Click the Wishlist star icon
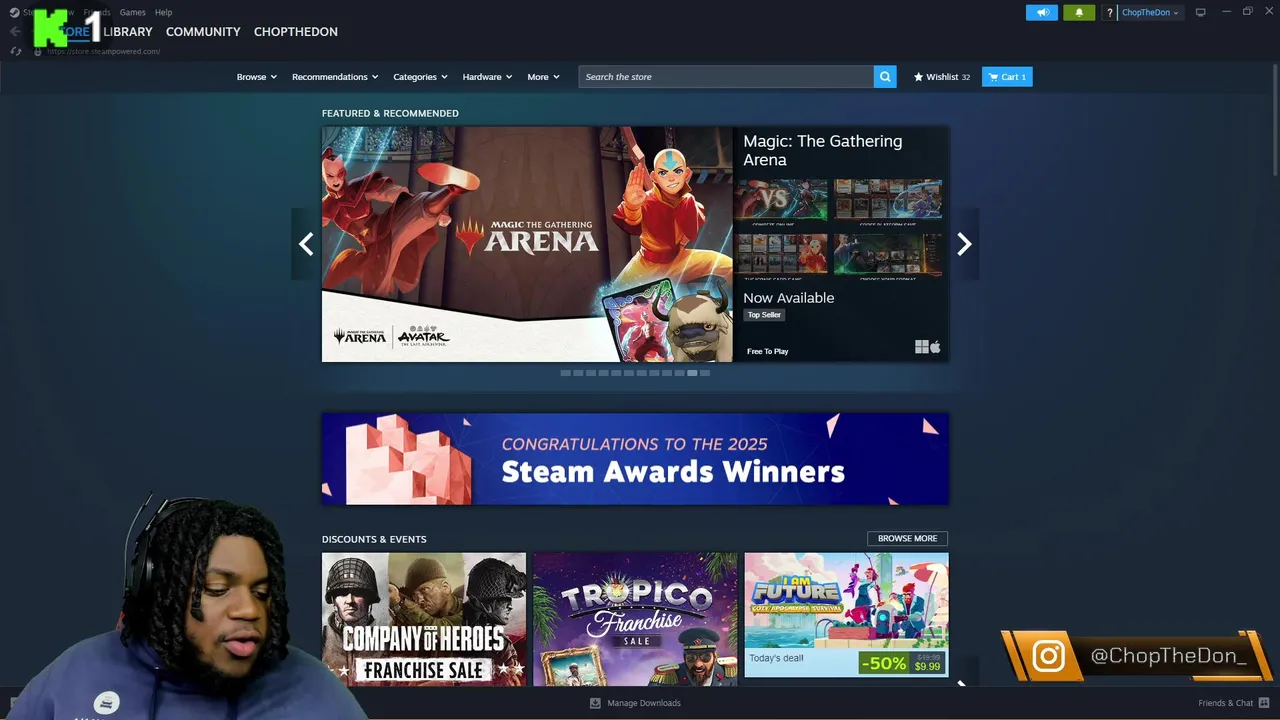This screenshot has height=720, width=1280. coord(918,77)
